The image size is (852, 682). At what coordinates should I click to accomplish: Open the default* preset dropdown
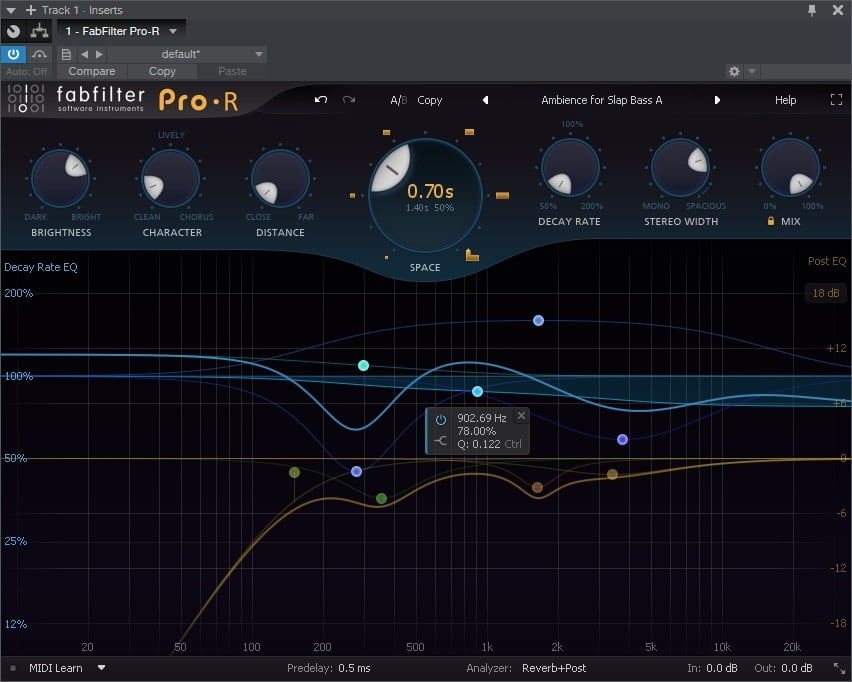click(x=186, y=54)
